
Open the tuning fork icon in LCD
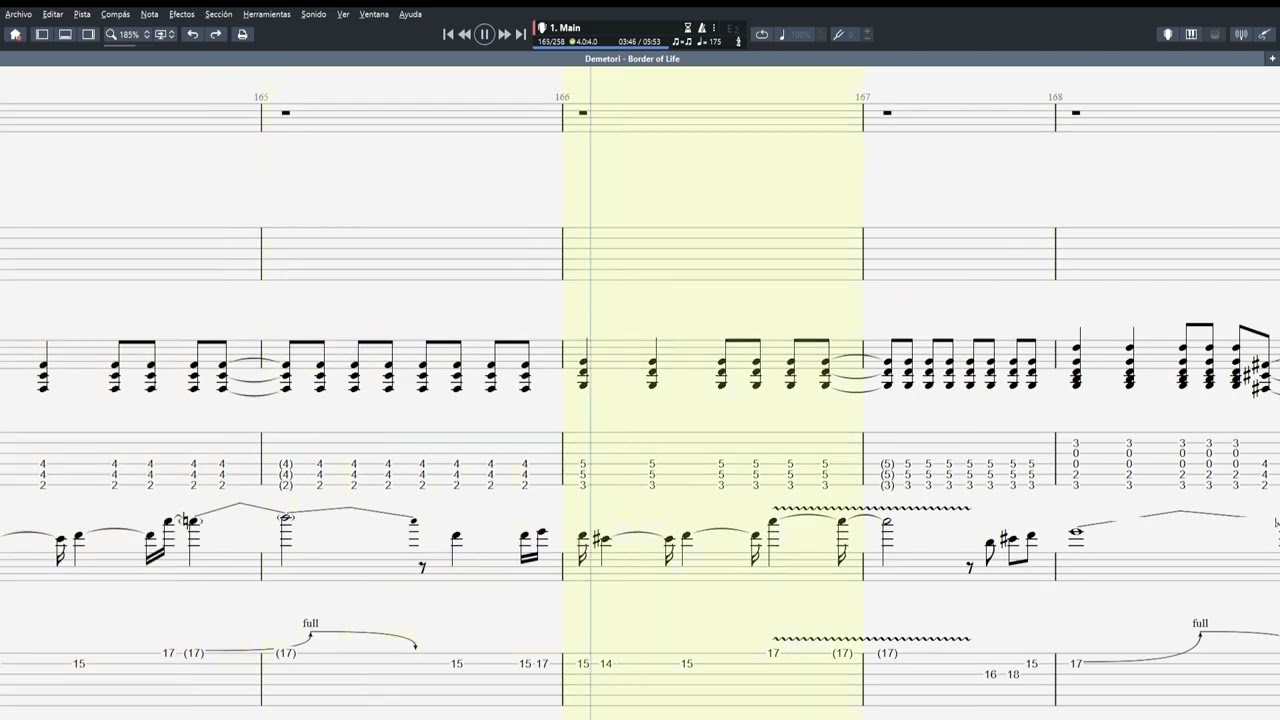click(739, 41)
